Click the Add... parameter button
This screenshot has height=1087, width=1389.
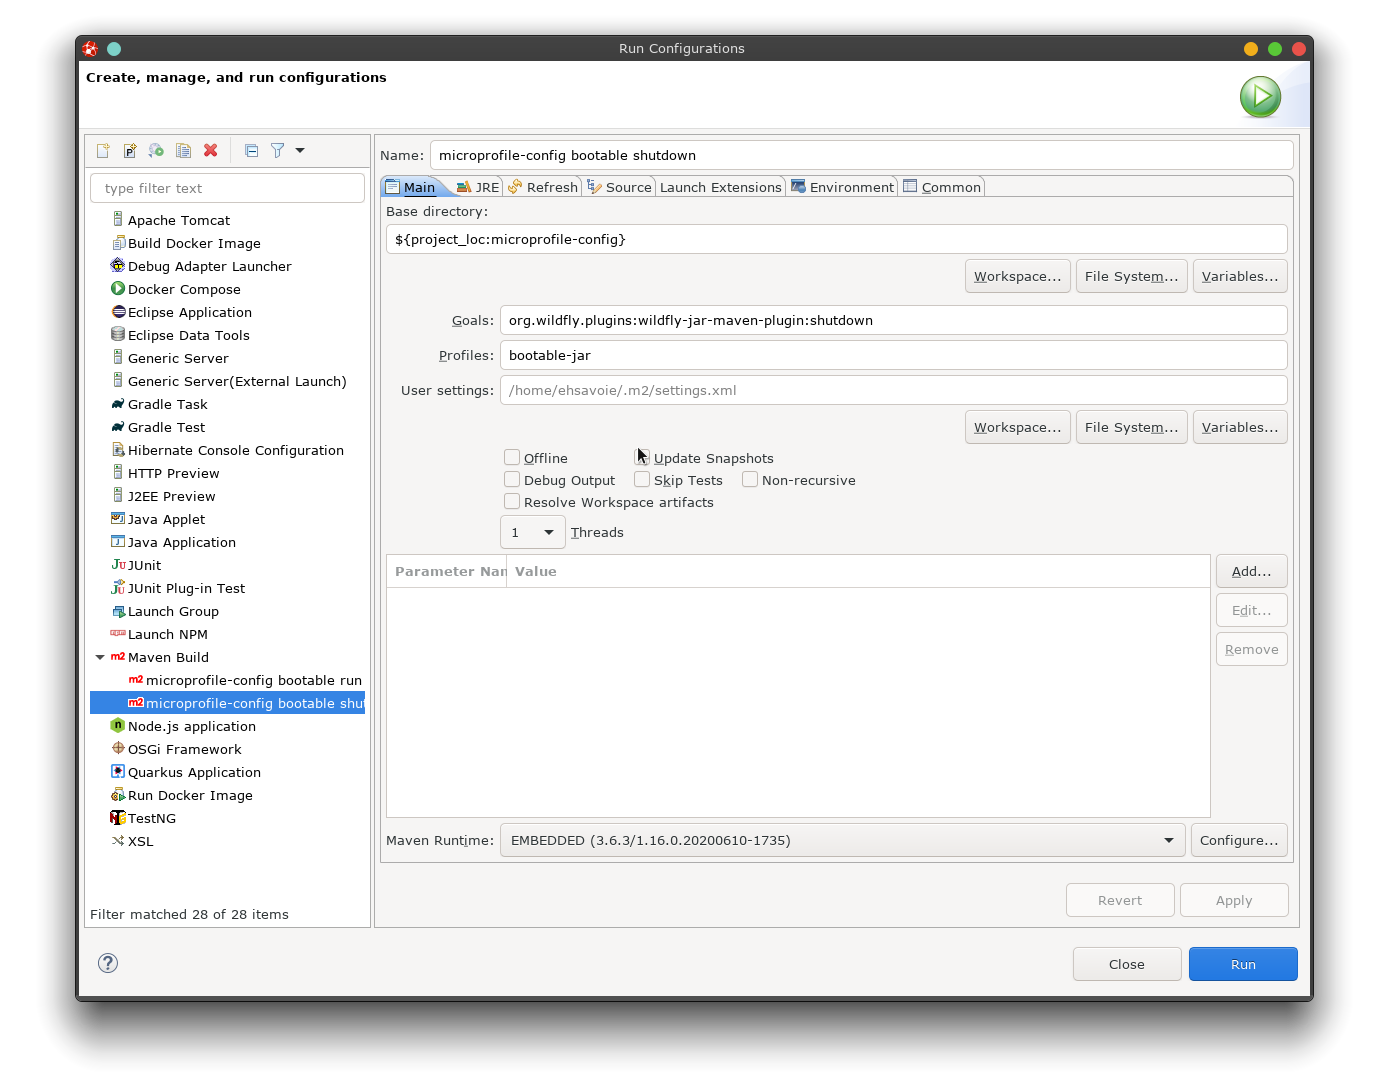pos(1251,571)
